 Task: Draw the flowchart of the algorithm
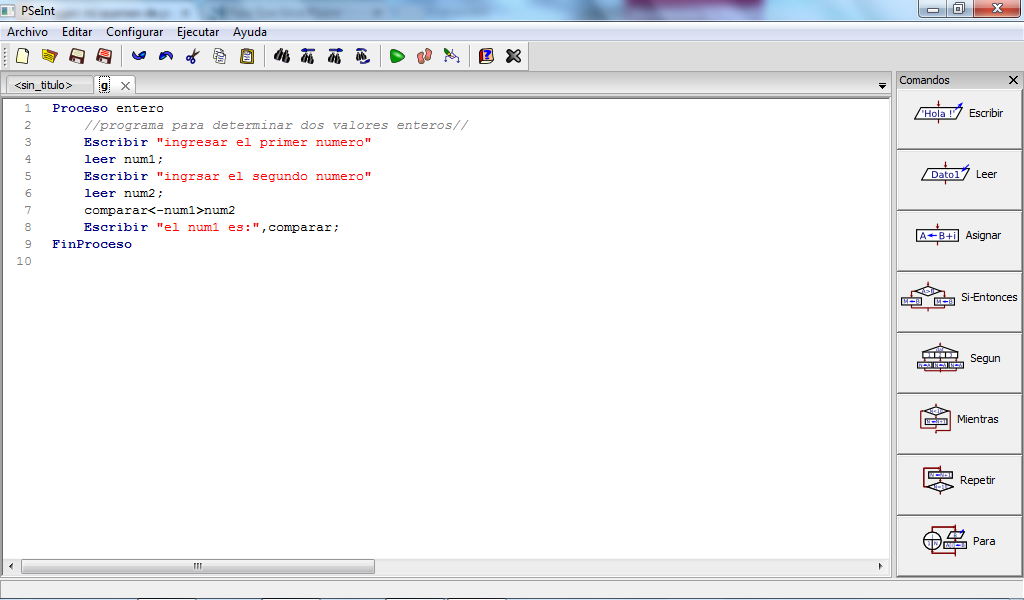tap(450, 56)
